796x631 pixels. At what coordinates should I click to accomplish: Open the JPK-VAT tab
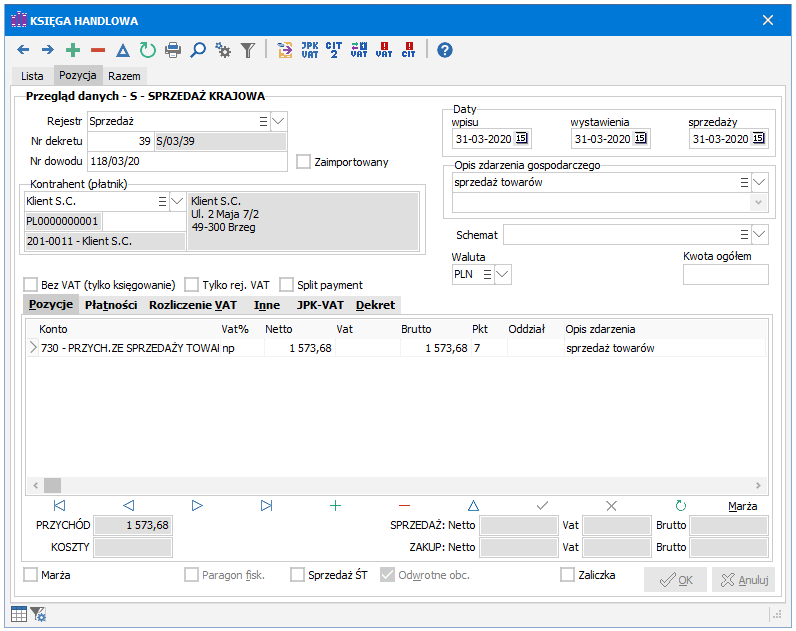[320, 305]
